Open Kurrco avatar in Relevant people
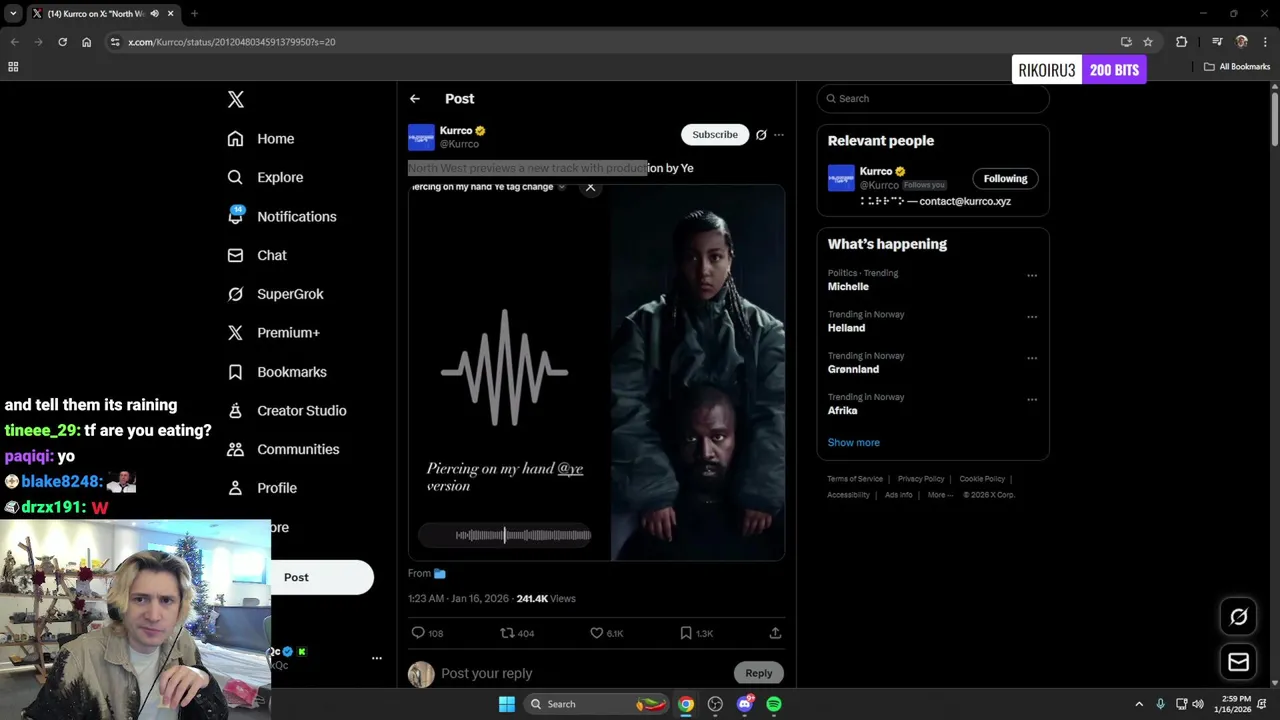The width and height of the screenshot is (1280, 720). point(841,178)
